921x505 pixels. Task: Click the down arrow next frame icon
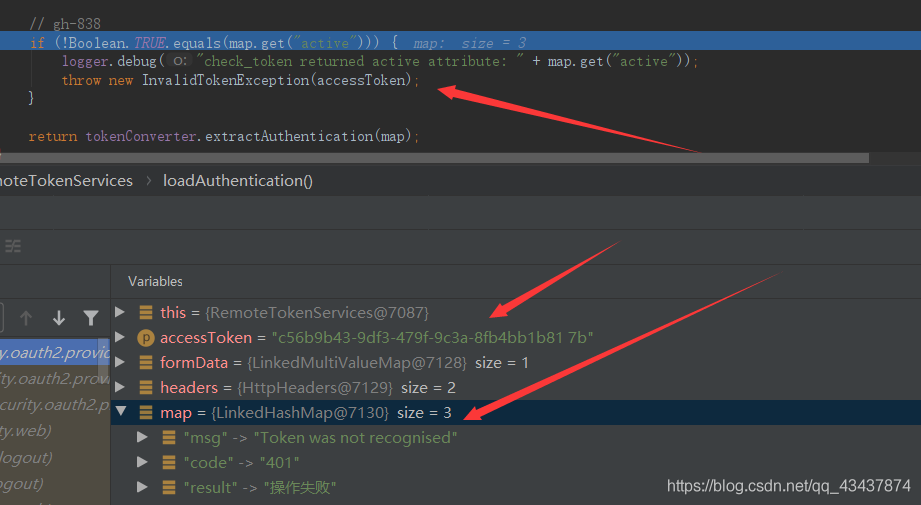click(59, 318)
